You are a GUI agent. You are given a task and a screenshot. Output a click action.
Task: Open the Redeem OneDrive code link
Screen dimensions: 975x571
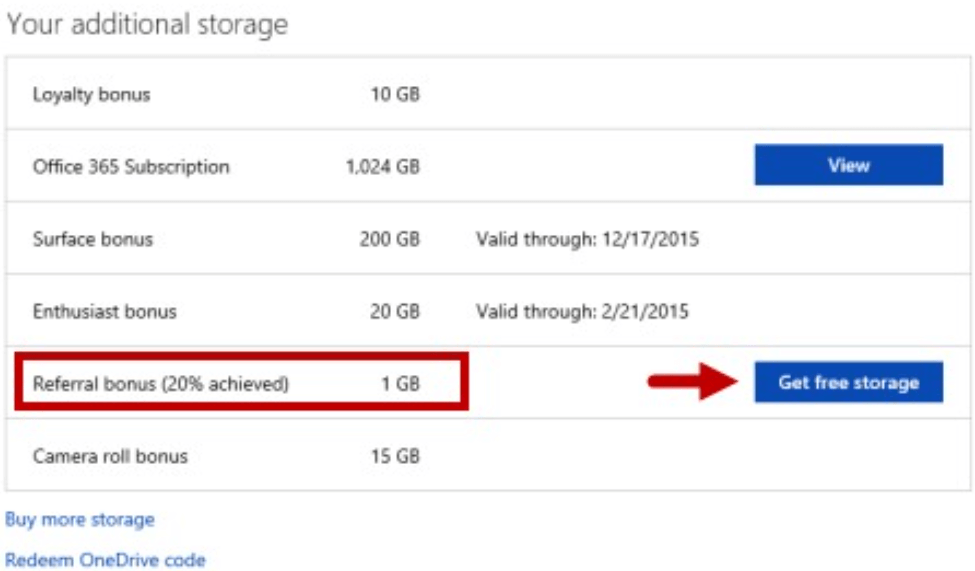[105, 559]
